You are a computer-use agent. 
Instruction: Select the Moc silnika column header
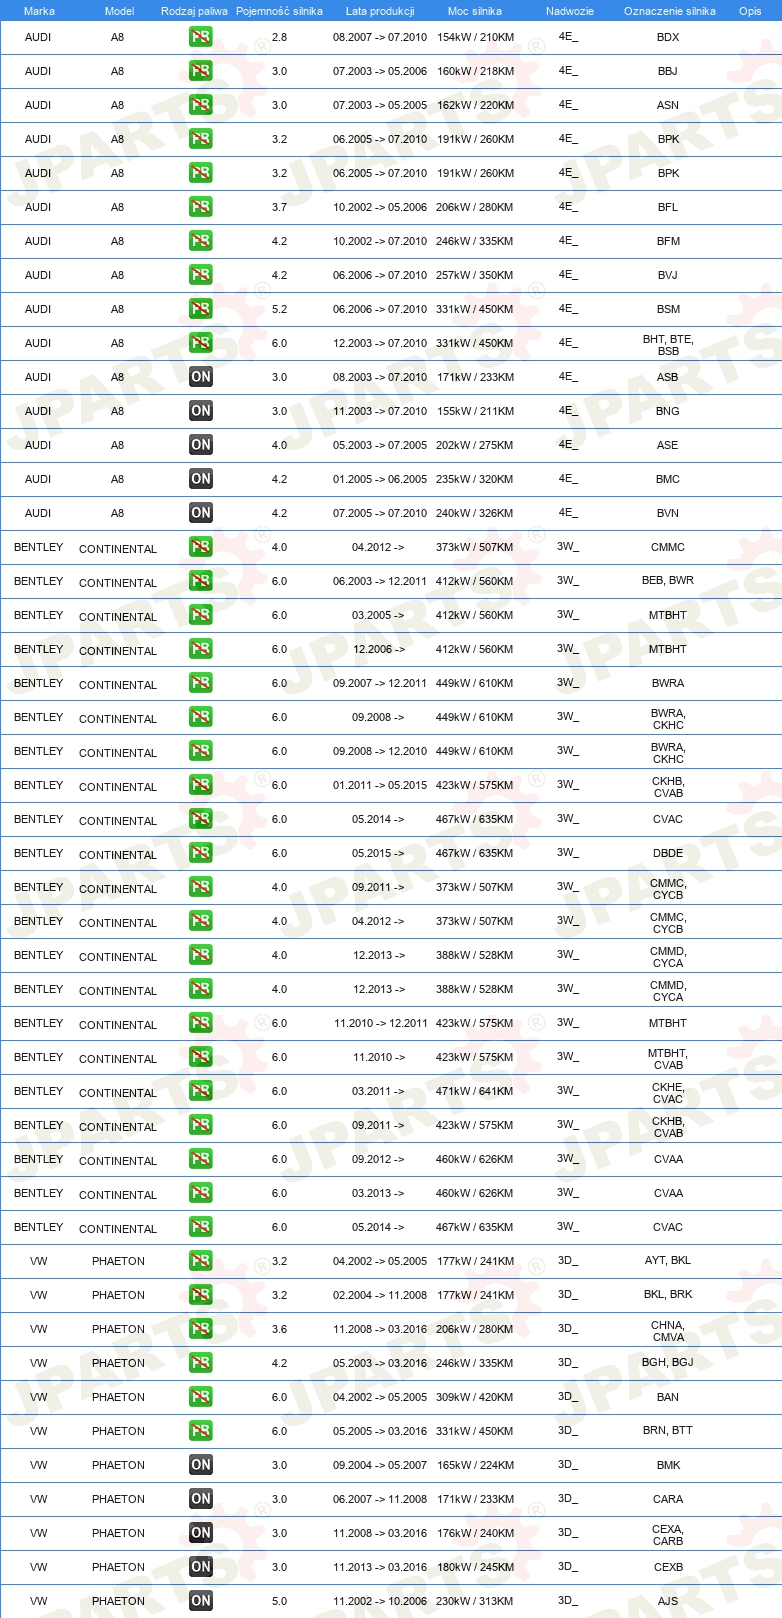tap(475, 11)
